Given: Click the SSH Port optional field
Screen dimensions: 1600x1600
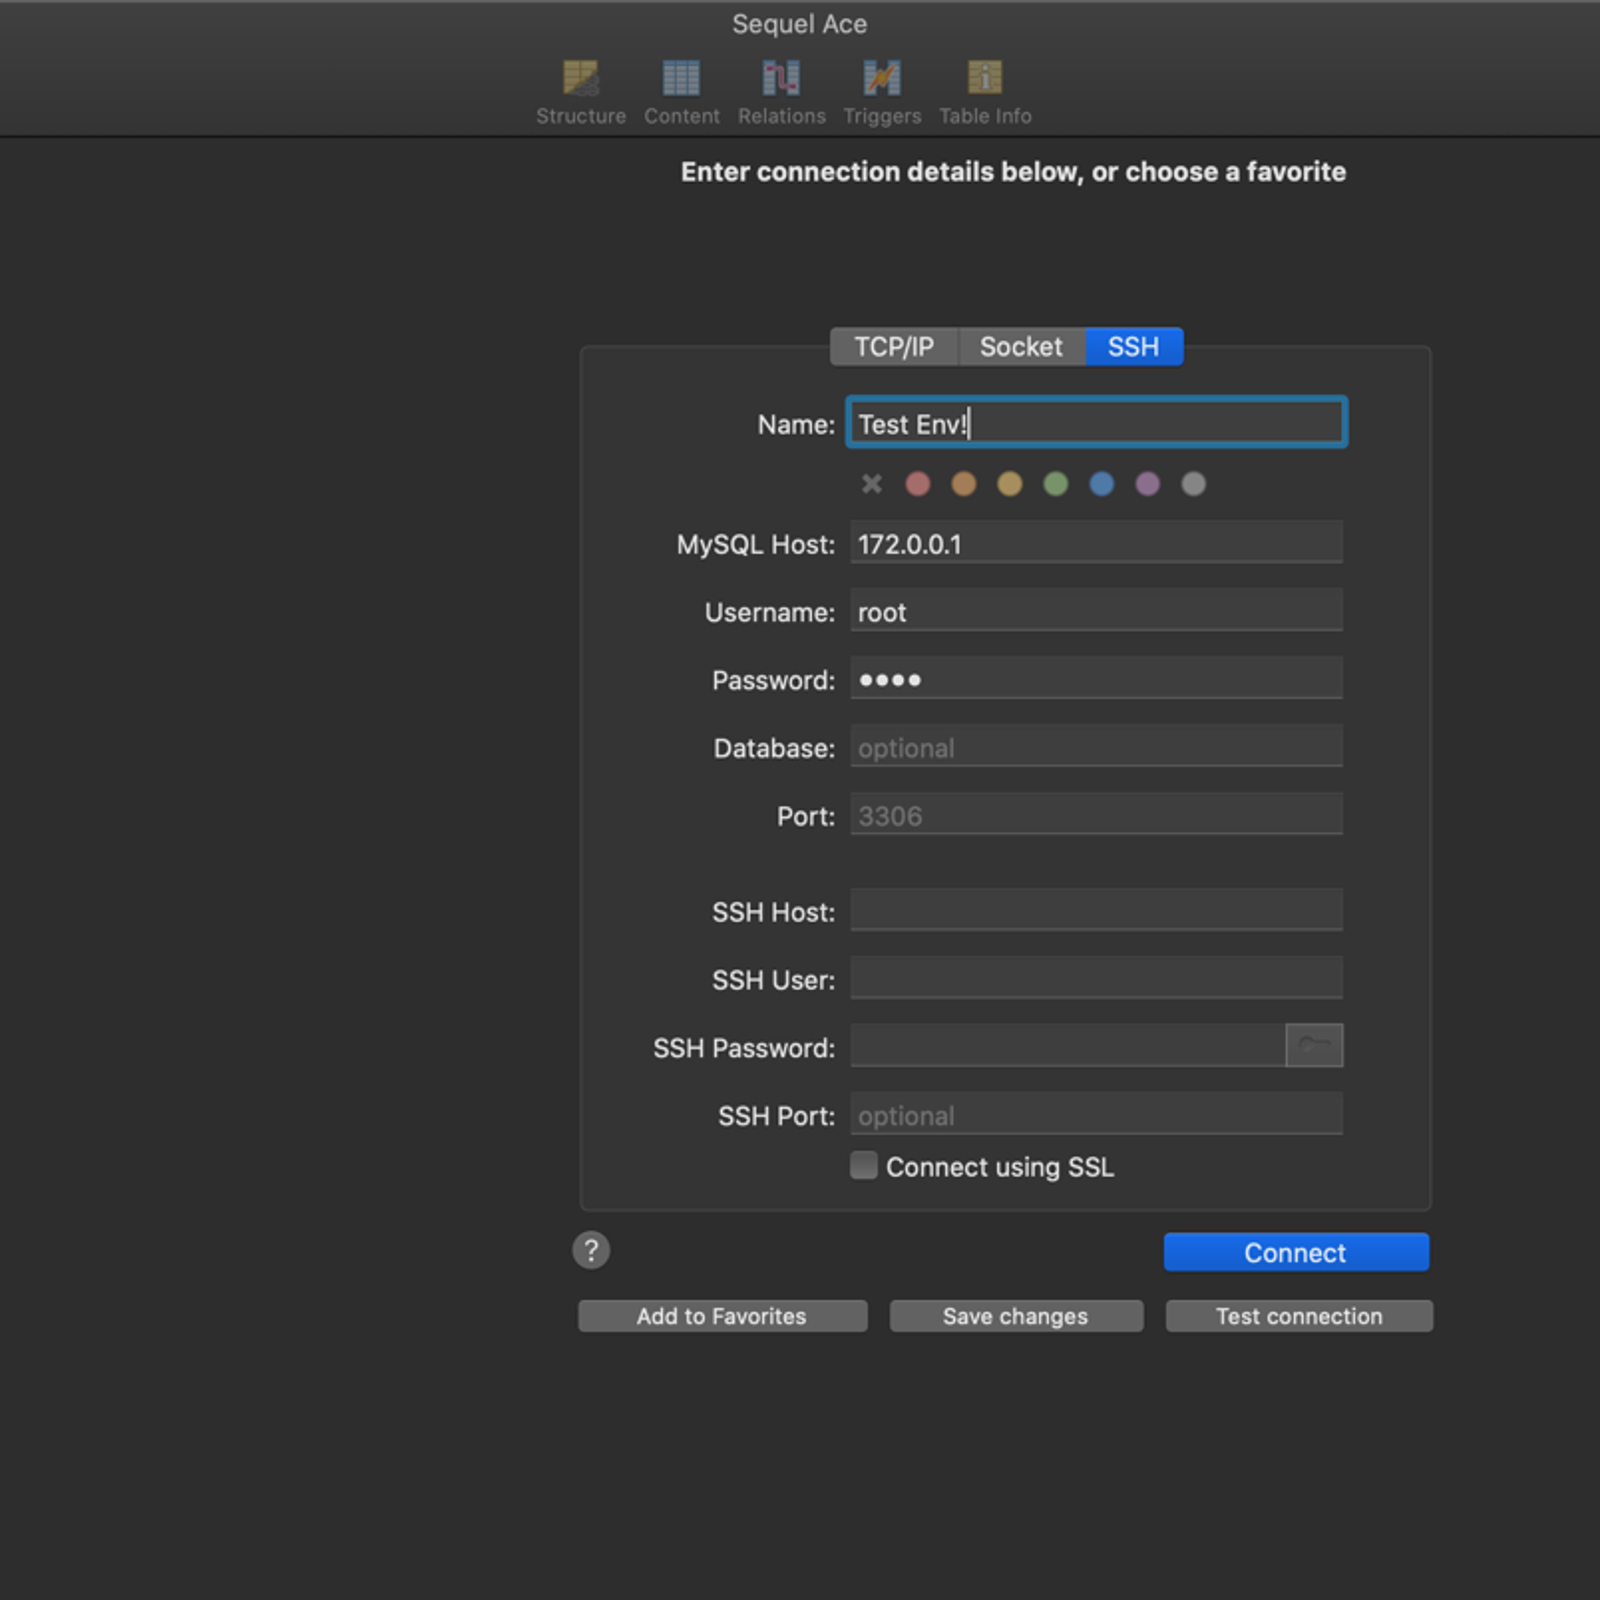Looking at the screenshot, I should pos(1097,1114).
